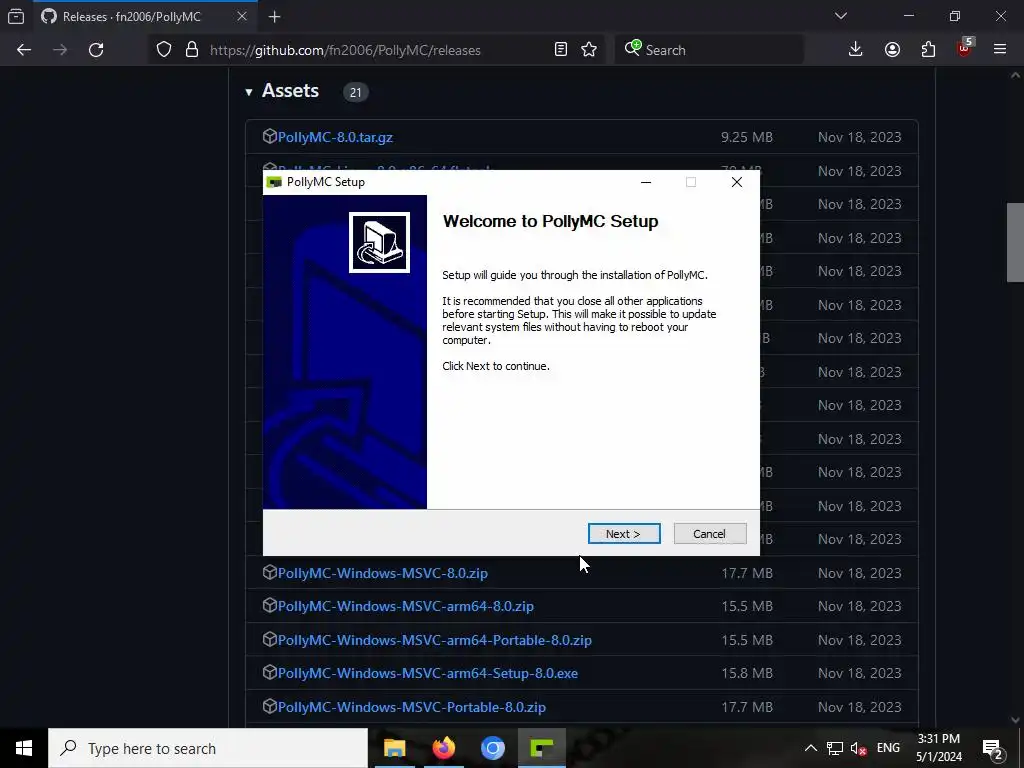Close the Releases browser tab
1024x768 pixels.
click(x=242, y=16)
